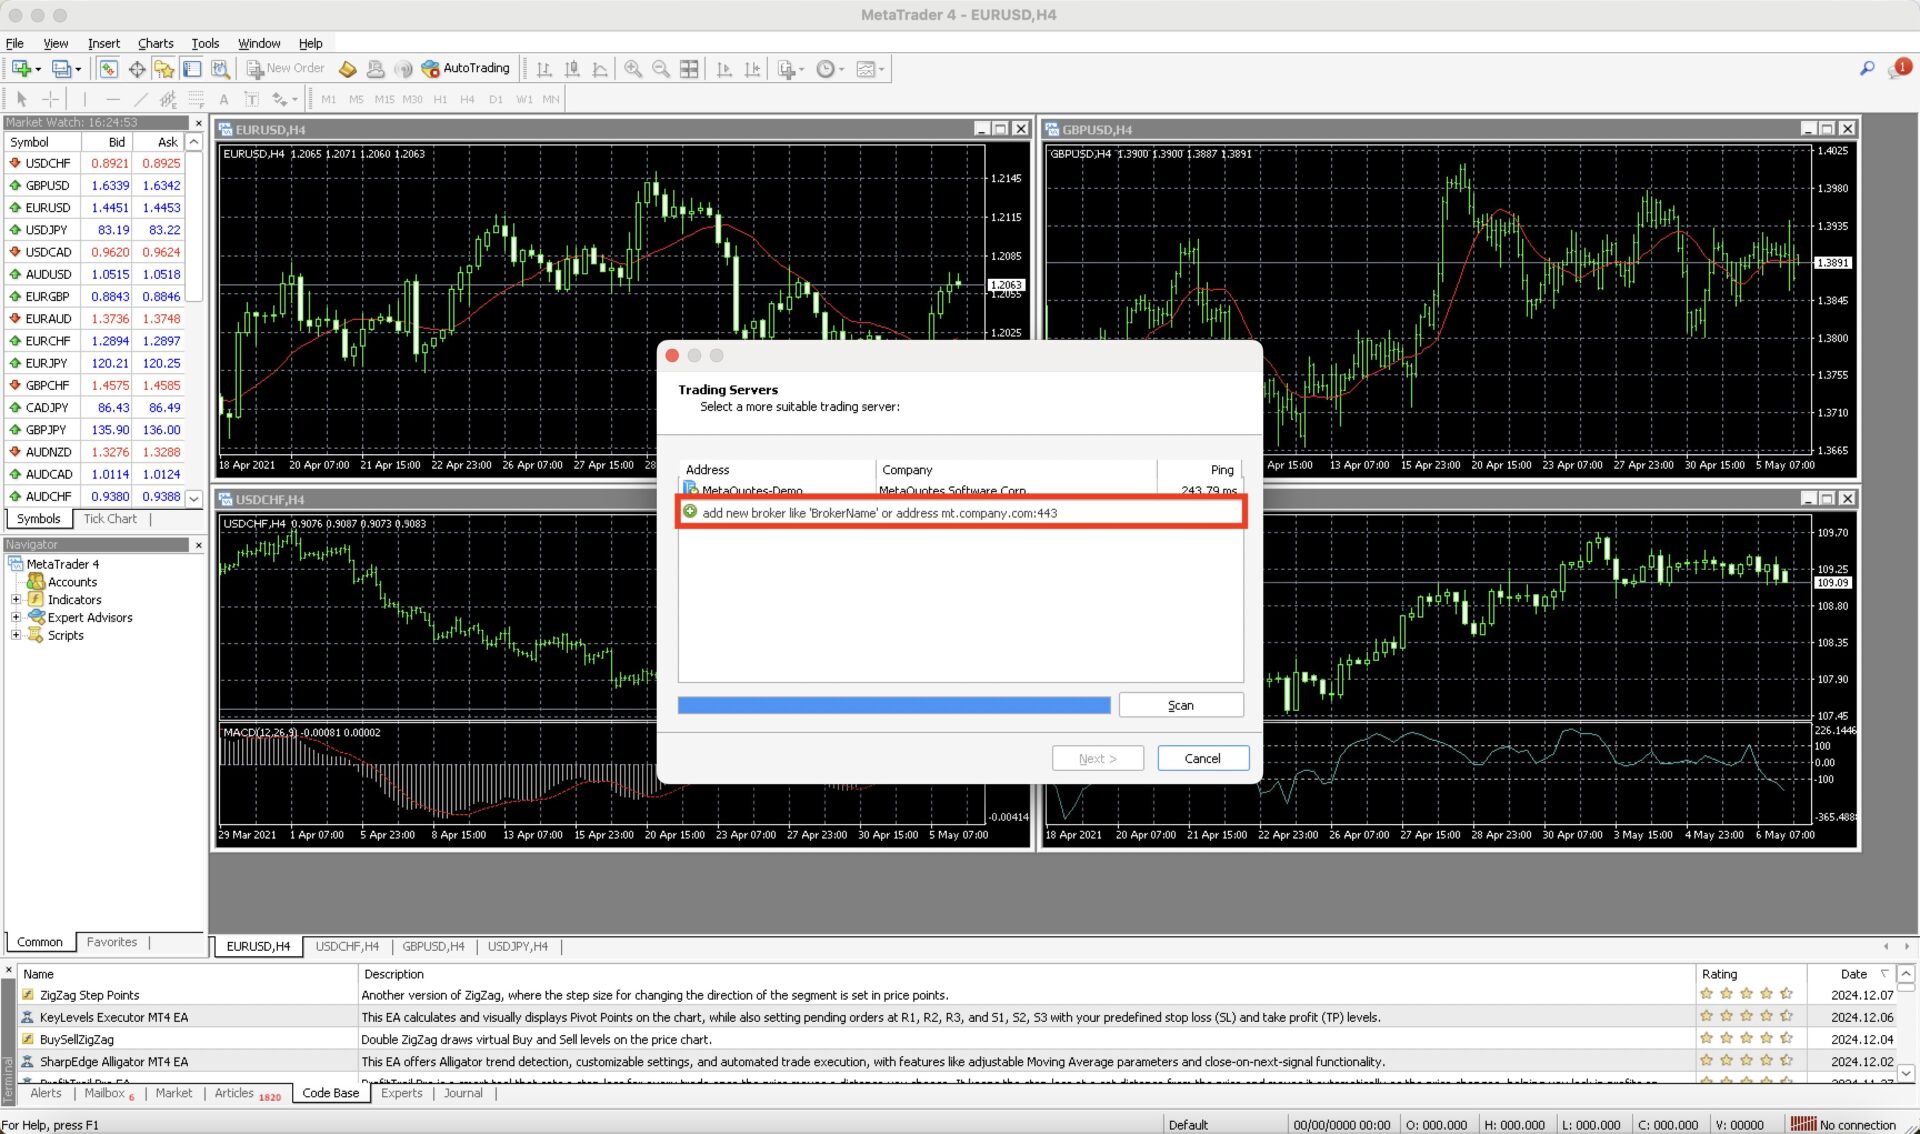This screenshot has width=1920, height=1134.
Task: Open the Strategy Tester toolbar icon
Action: (x=221, y=69)
